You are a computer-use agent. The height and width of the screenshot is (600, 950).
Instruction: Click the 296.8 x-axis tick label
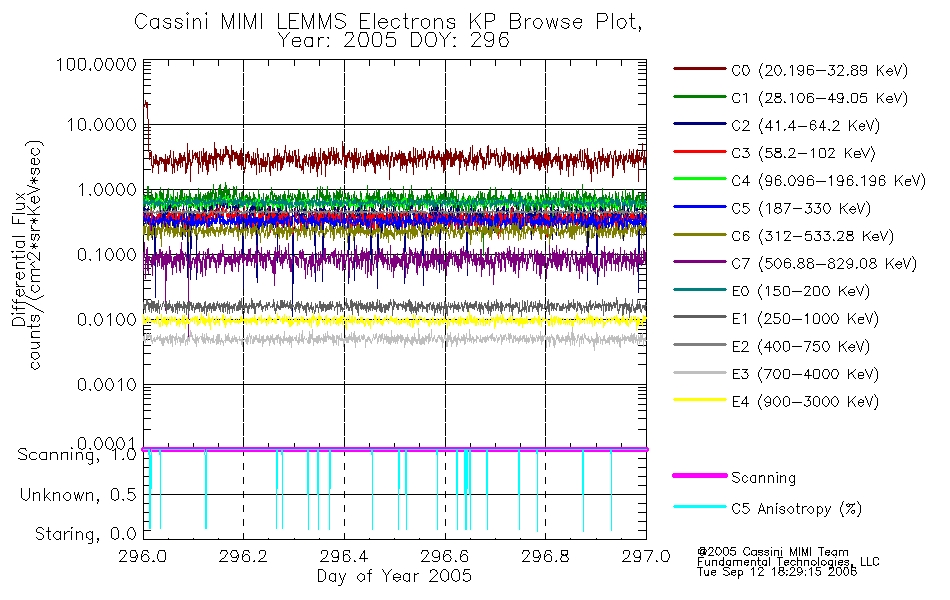tap(545, 556)
